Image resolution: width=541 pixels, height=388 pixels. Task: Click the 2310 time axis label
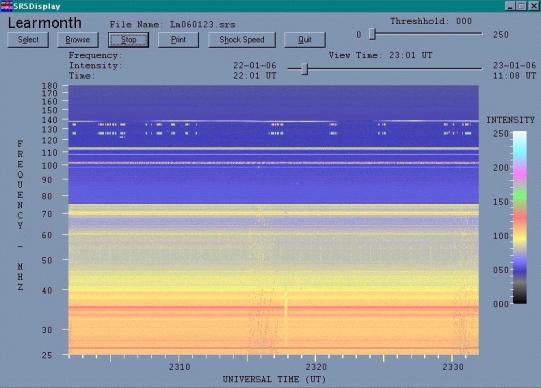179,367
